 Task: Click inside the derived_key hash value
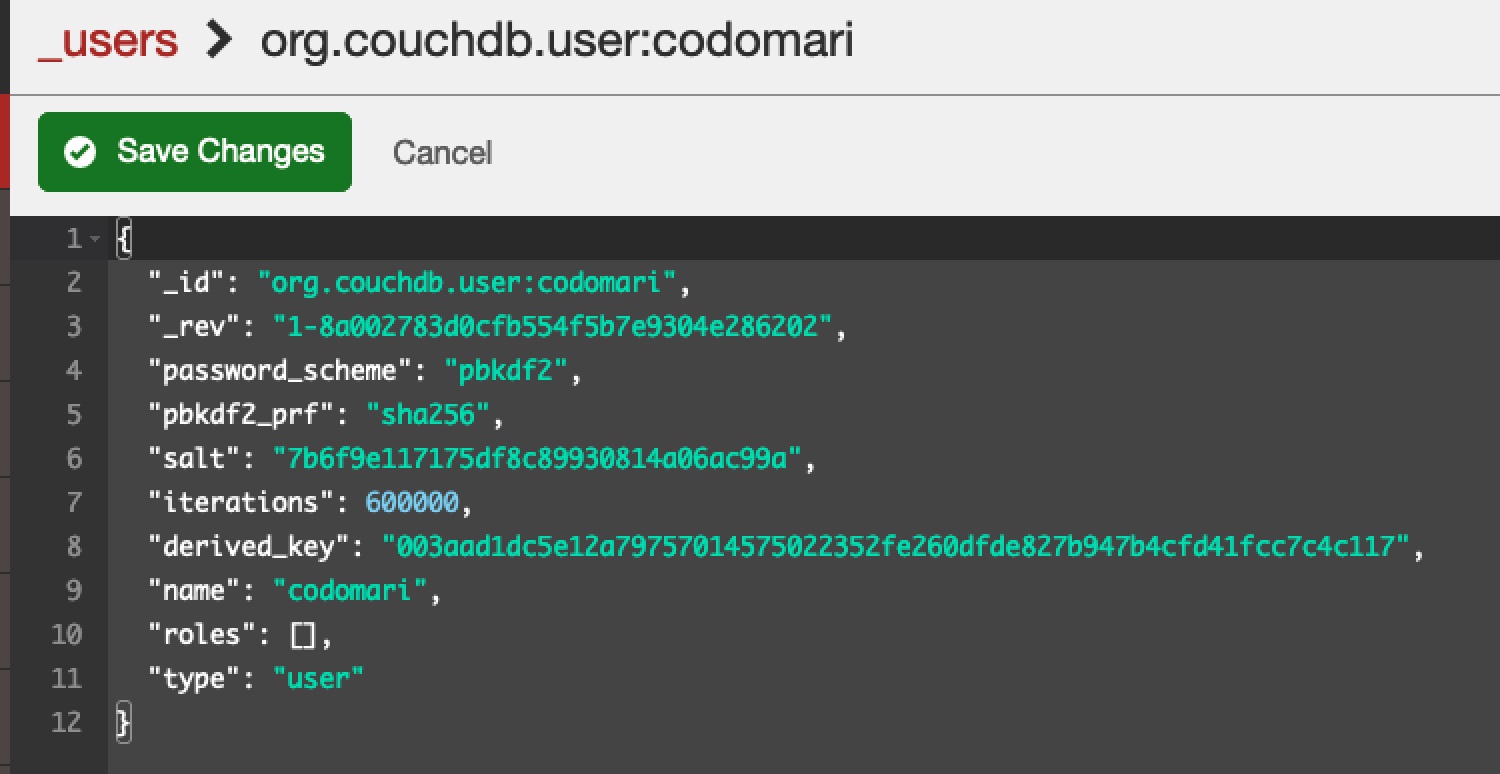tap(896, 546)
